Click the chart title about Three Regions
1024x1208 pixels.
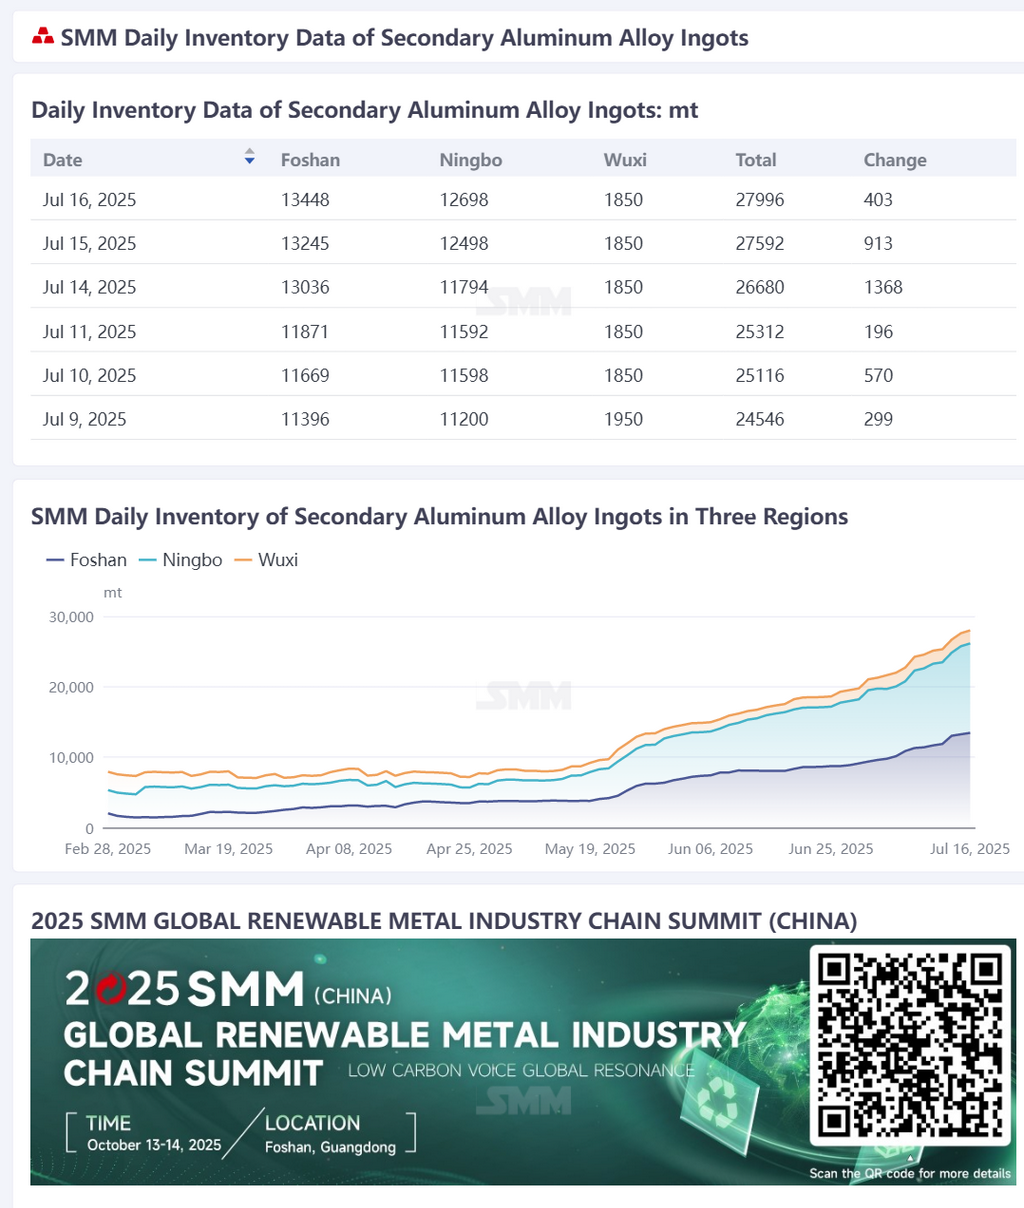pyautogui.click(x=439, y=517)
